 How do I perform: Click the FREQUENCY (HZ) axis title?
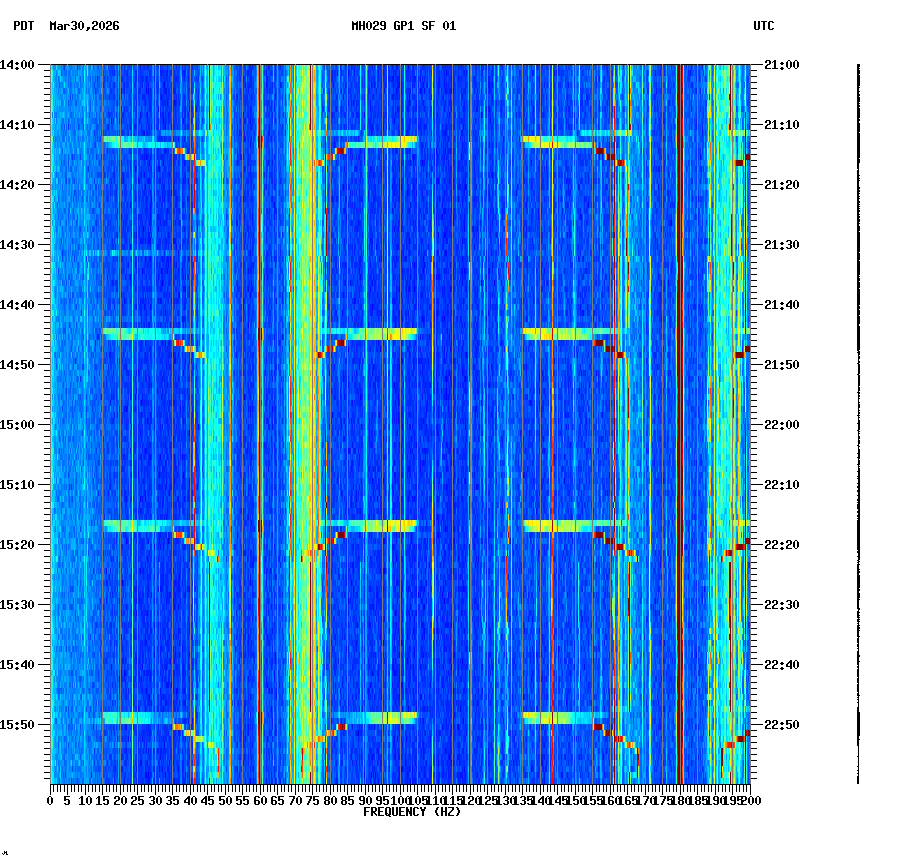coord(412,811)
